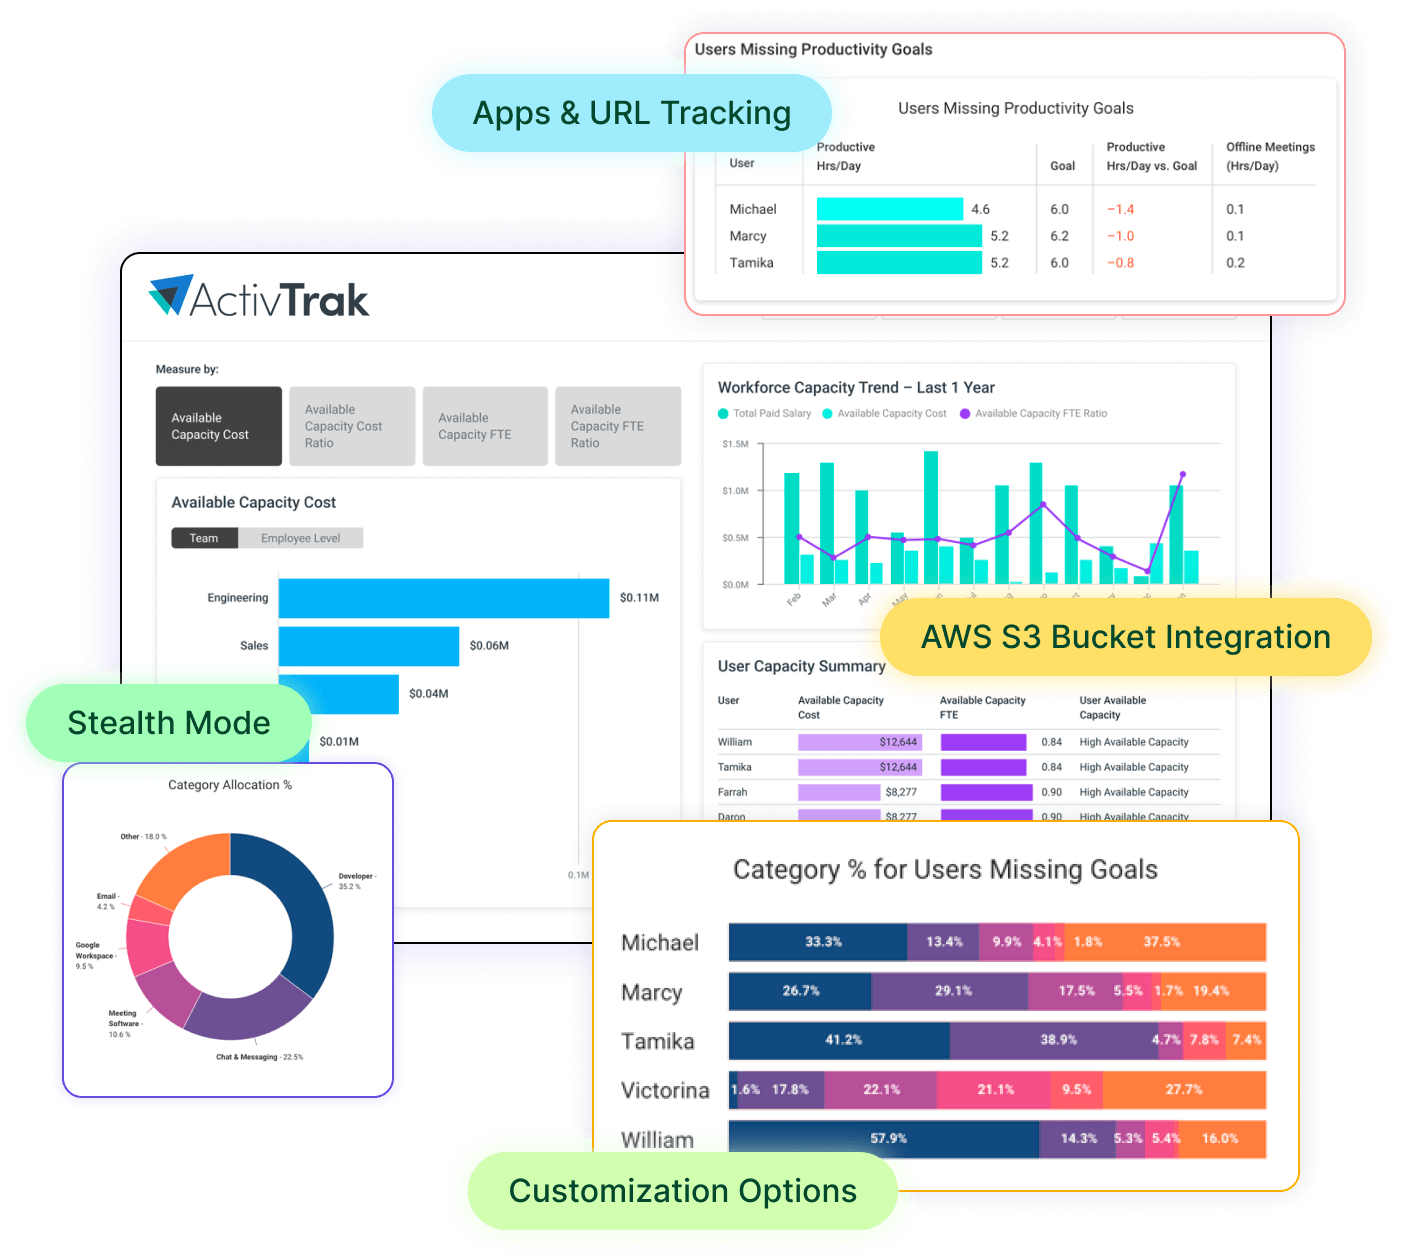Click the Meeting Software 10.6% label
The image size is (1402, 1260).
[125, 1024]
